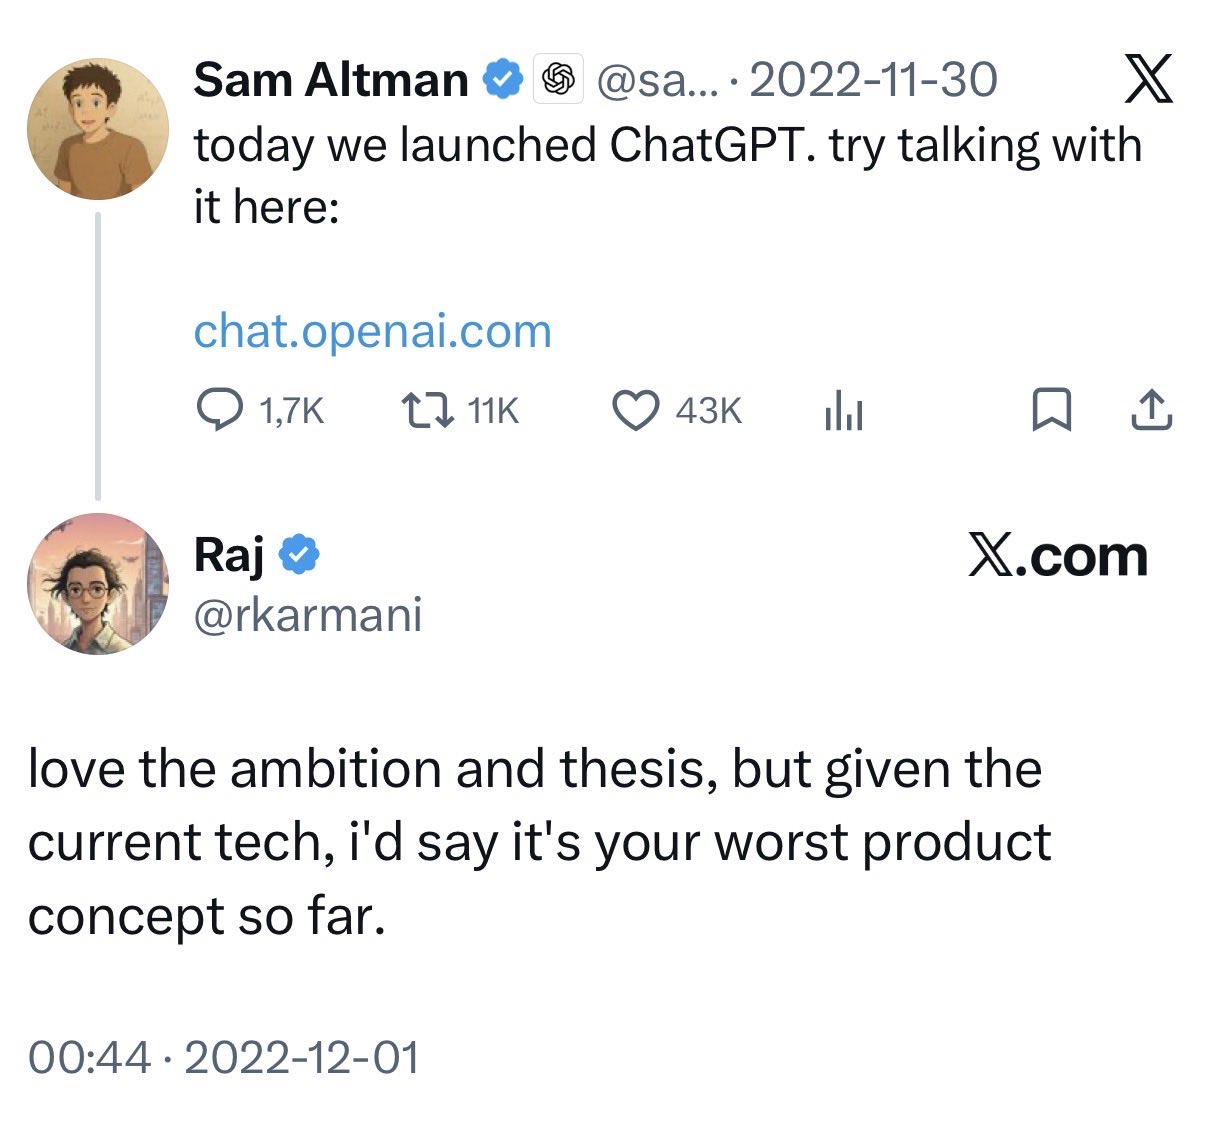Screen dimensions: 1206x1121
Task: Click the 2022-11-30 tweet date
Action: 872,79
